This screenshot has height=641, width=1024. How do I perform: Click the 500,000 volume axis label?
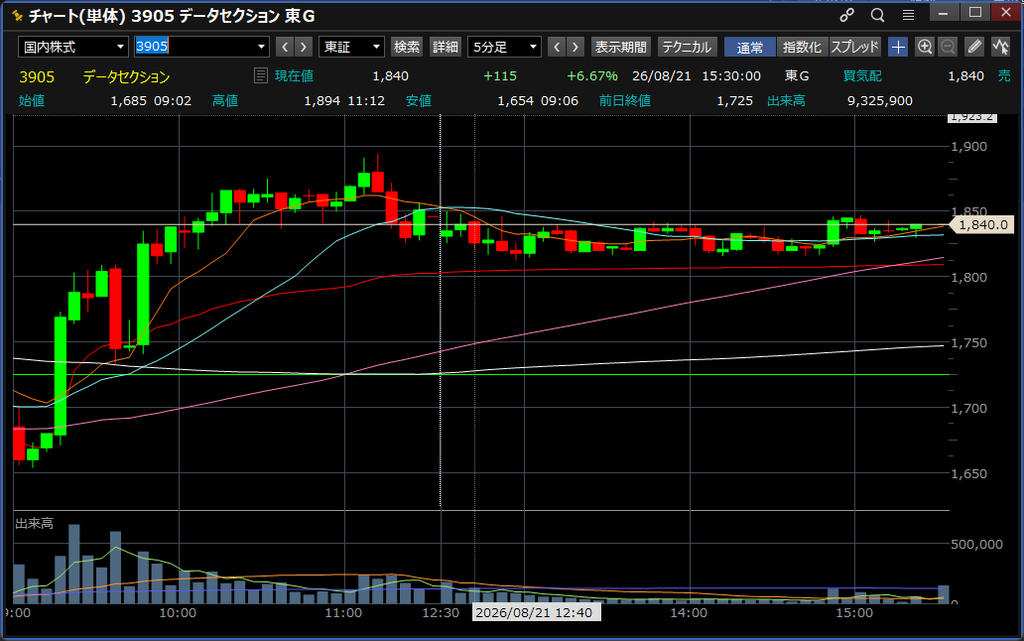coord(977,544)
